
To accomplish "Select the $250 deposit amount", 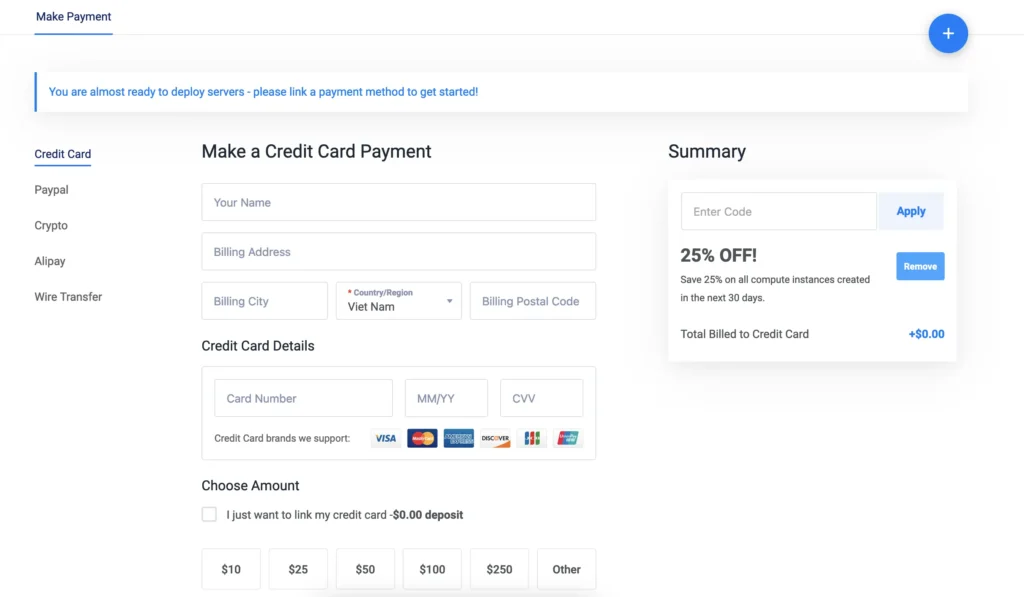I will 499,570.
